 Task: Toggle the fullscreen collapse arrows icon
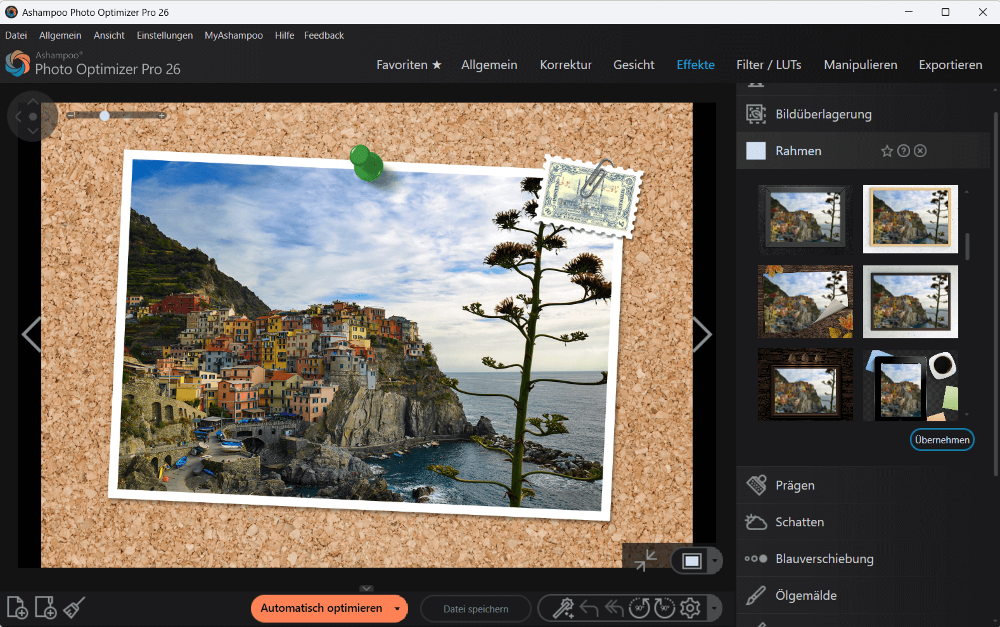point(646,560)
